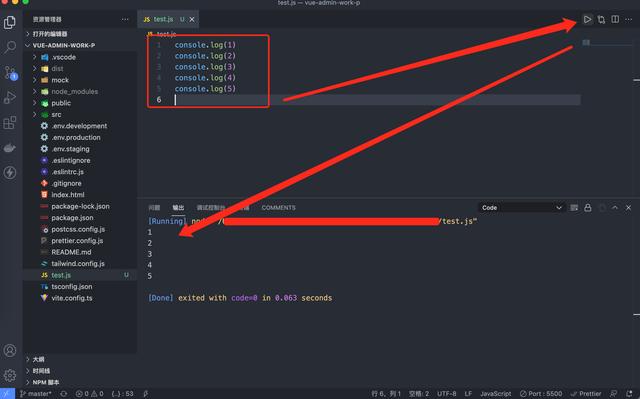Open the Extensions view
Image resolution: width=640 pixels, height=399 pixels.
coord(10,122)
